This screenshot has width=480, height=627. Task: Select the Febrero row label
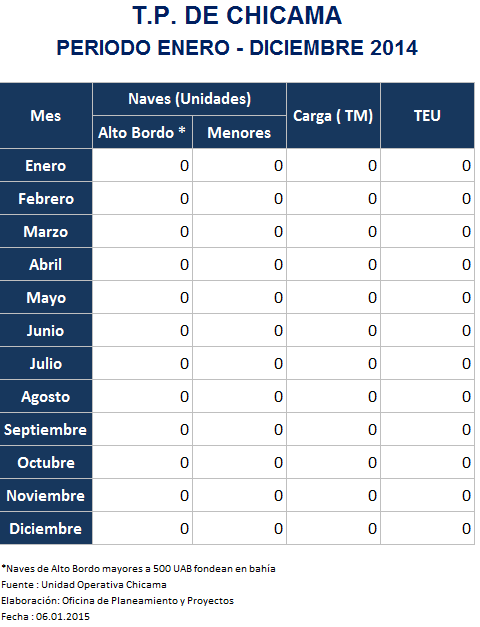pos(46,198)
